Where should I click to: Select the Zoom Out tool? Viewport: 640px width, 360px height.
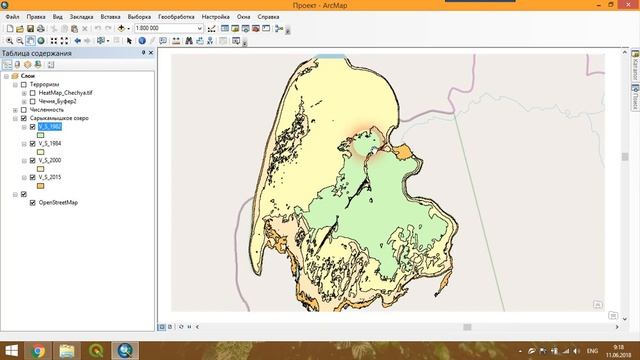pyautogui.click(x=20, y=41)
